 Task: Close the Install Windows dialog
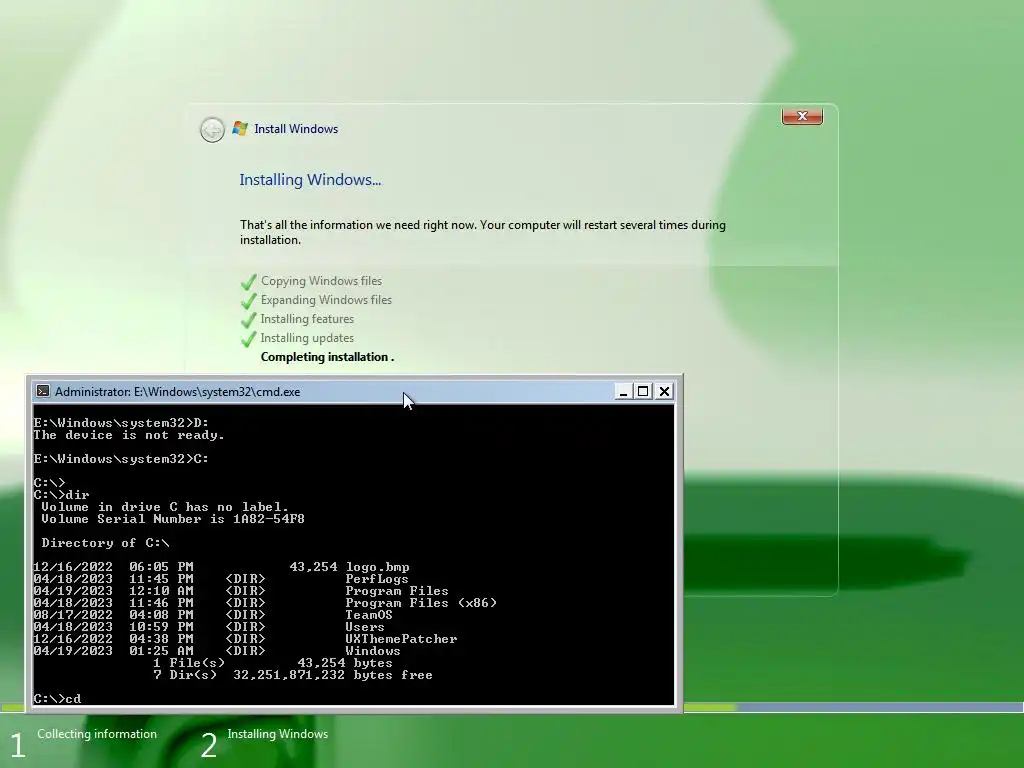coord(802,116)
